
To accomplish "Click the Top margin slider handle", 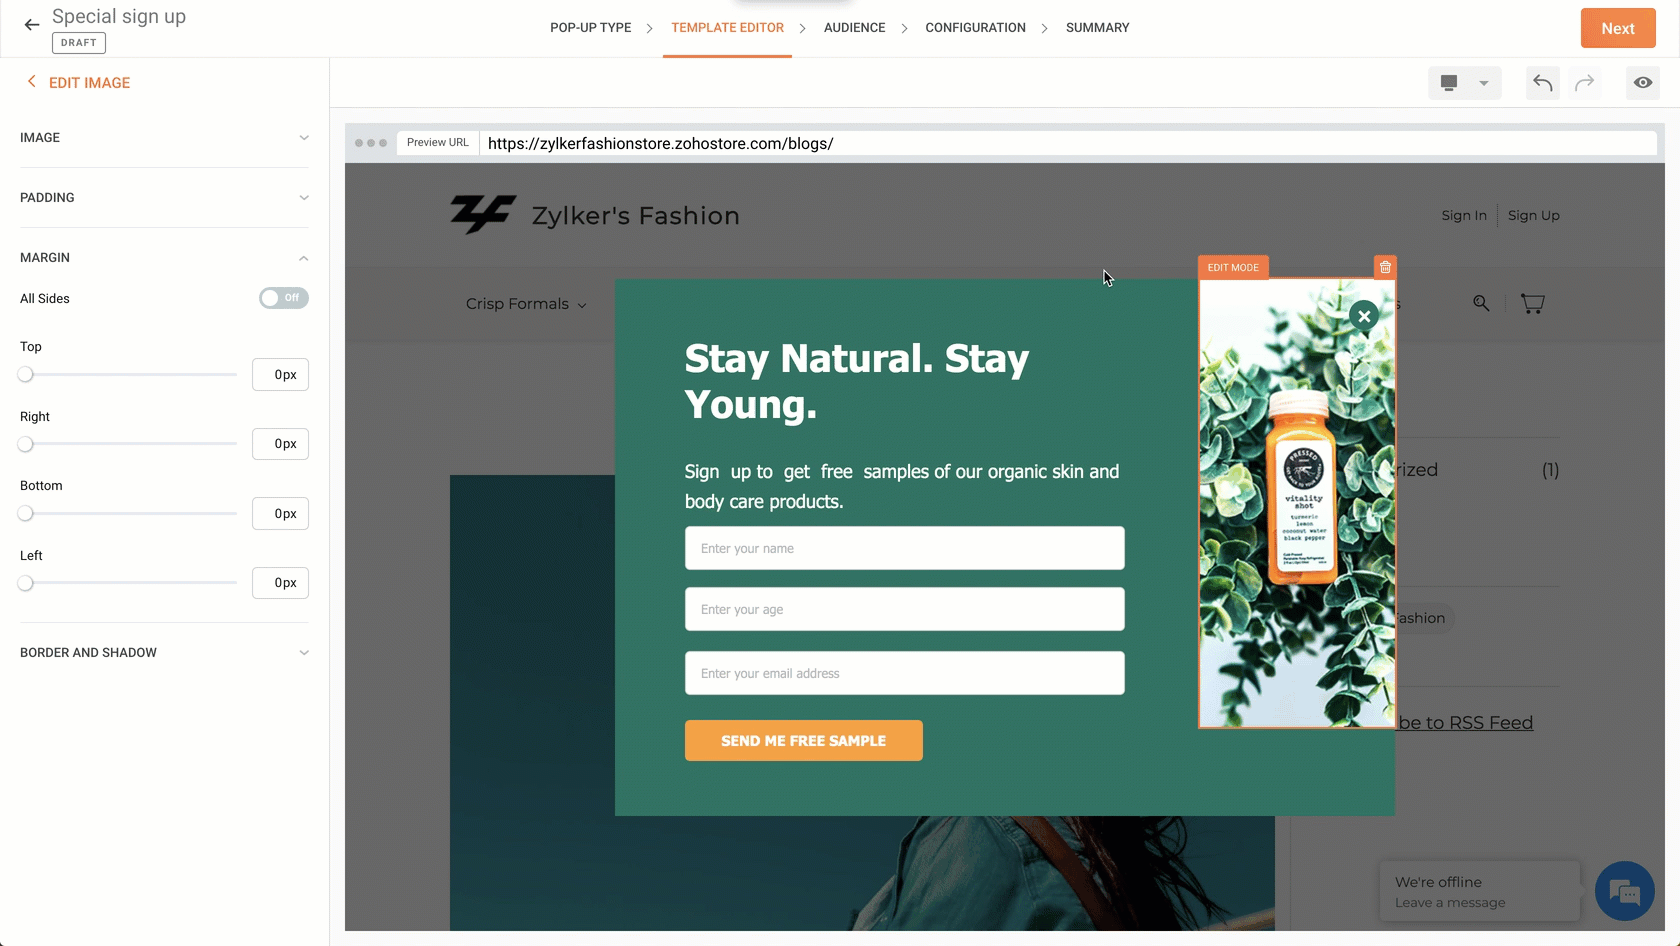I will pos(26,374).
